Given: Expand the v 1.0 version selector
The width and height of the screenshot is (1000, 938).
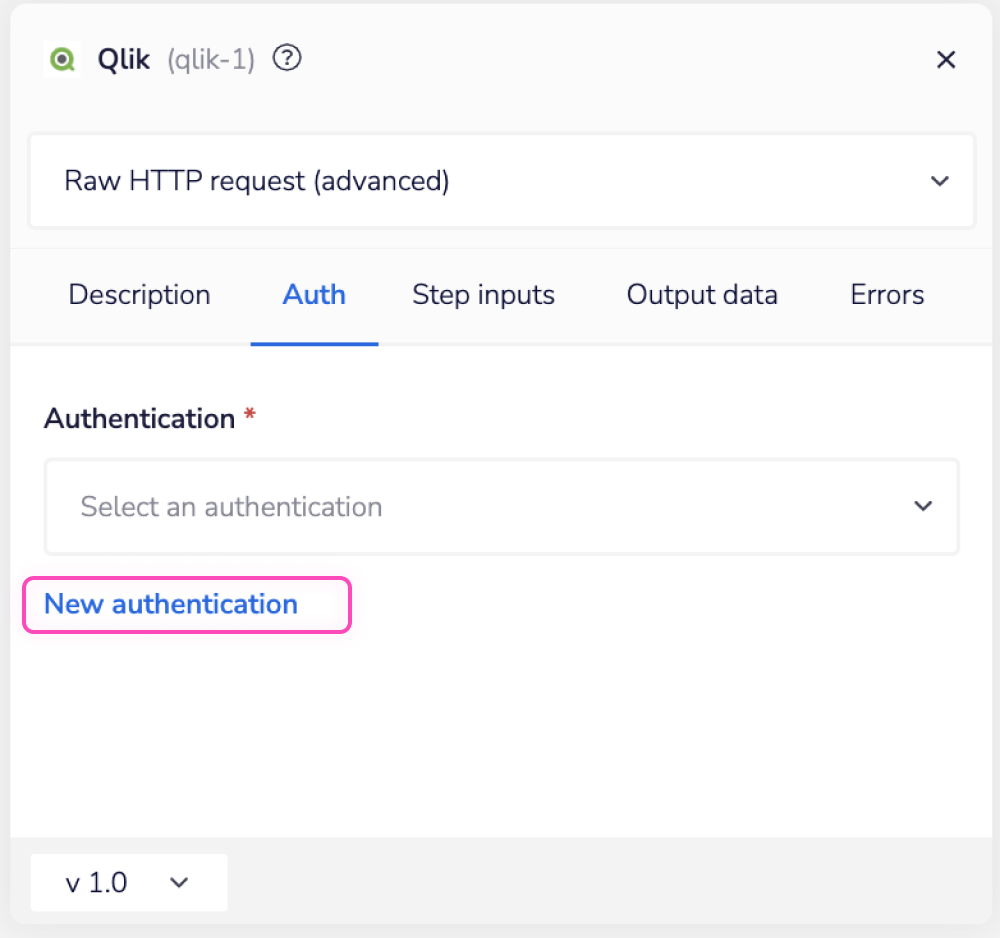Looking at the screenshot, I should 128,883.
